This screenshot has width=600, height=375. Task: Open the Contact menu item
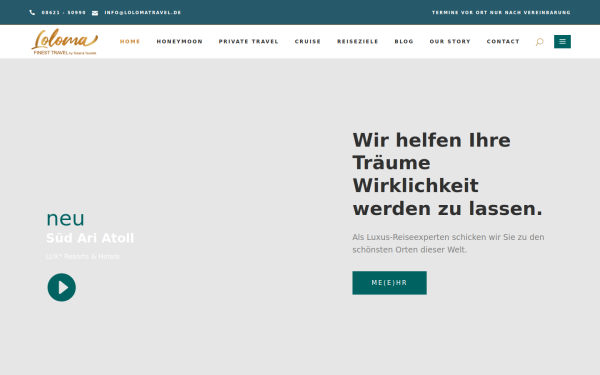pos(503,42)
